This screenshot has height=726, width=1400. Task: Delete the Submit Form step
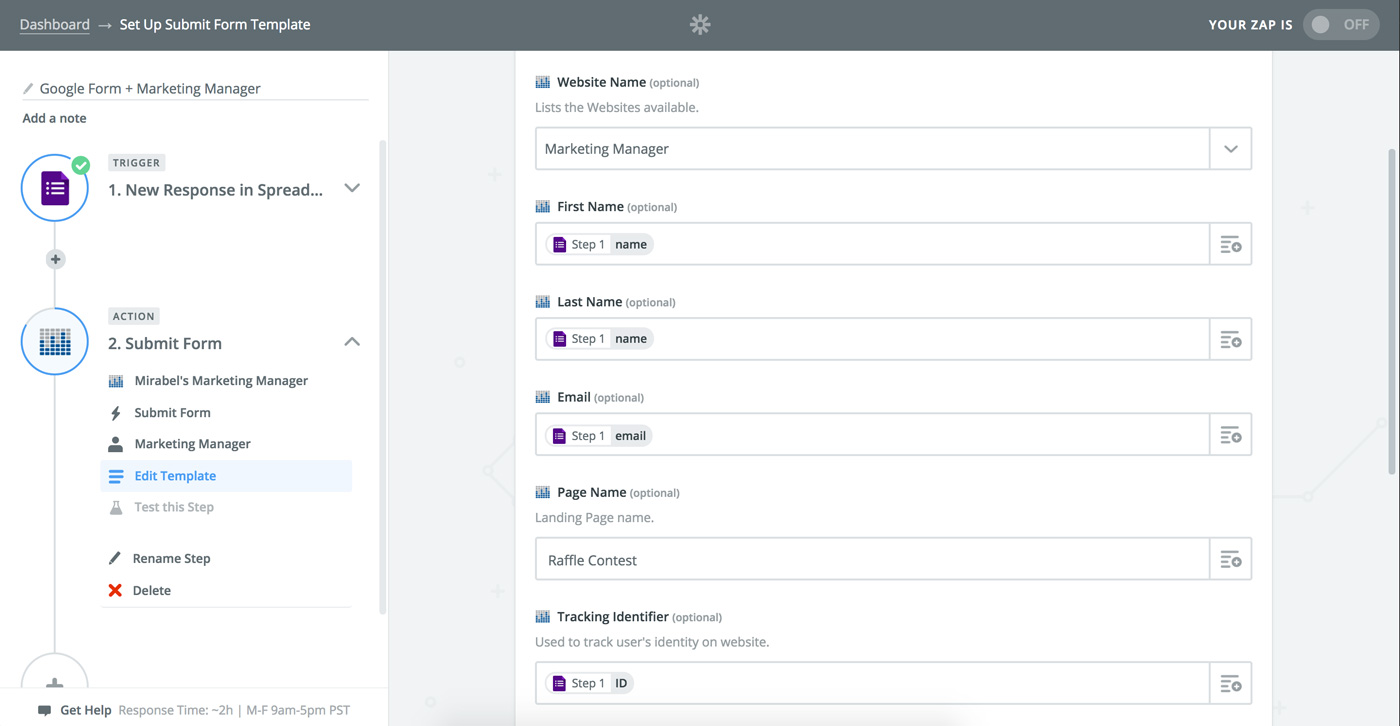click(152, 591)
